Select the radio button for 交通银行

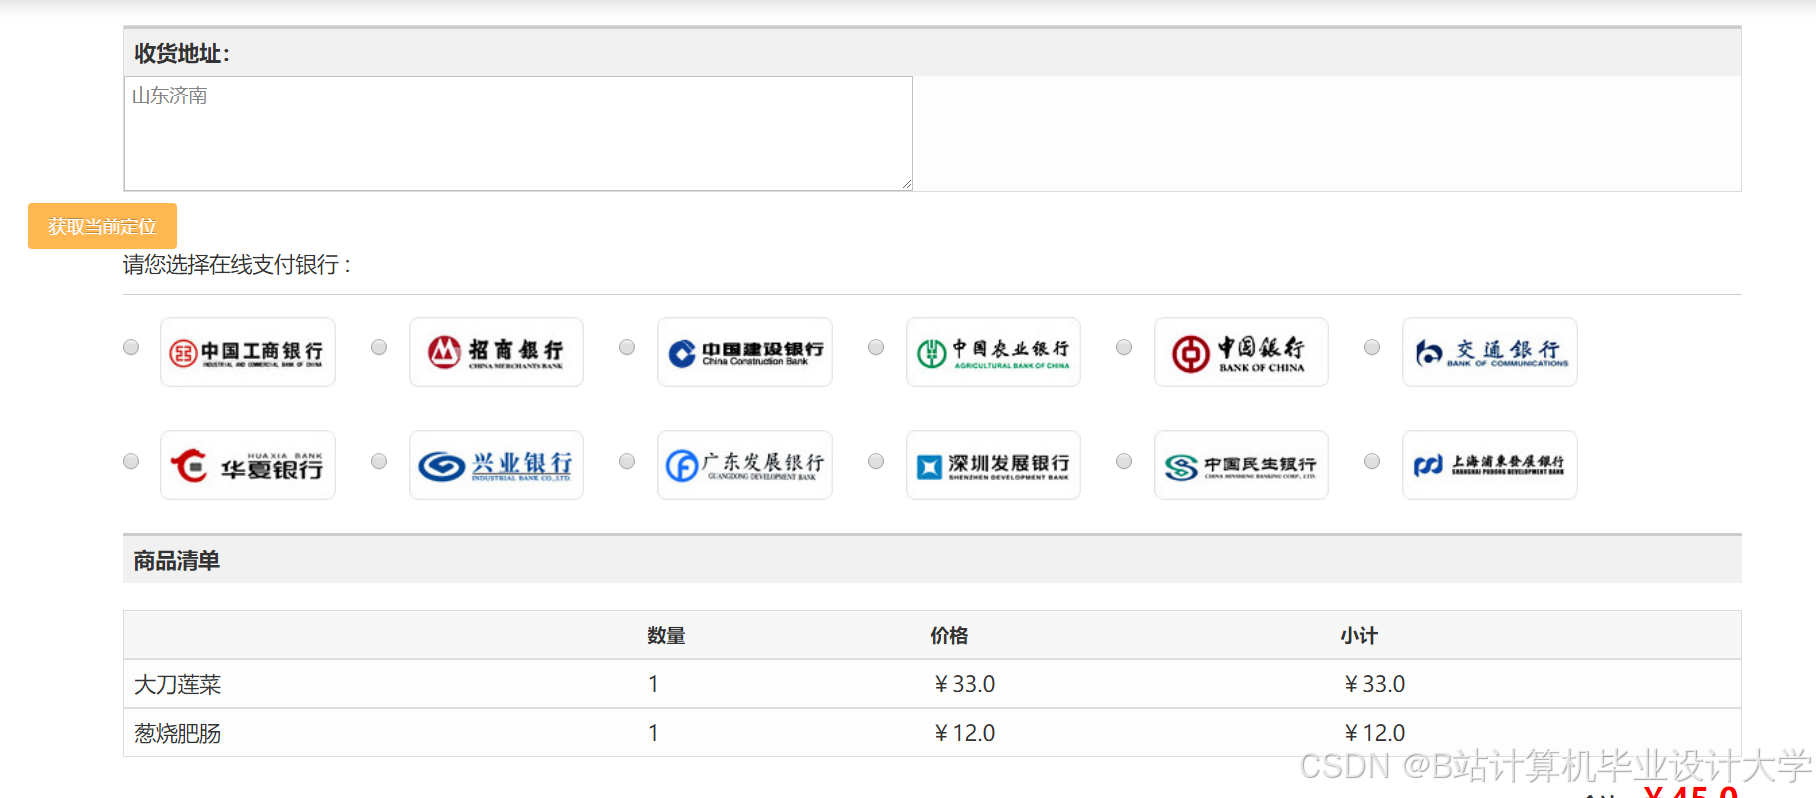1372,347
